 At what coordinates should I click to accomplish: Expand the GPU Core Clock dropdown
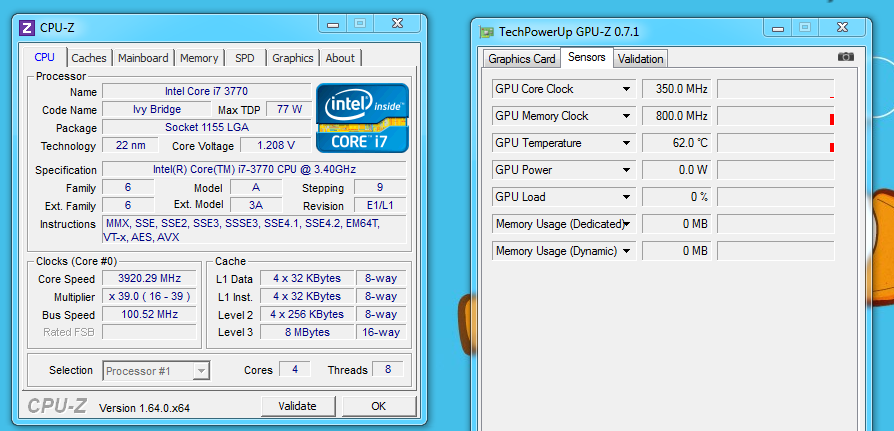(x=626, y=89)
